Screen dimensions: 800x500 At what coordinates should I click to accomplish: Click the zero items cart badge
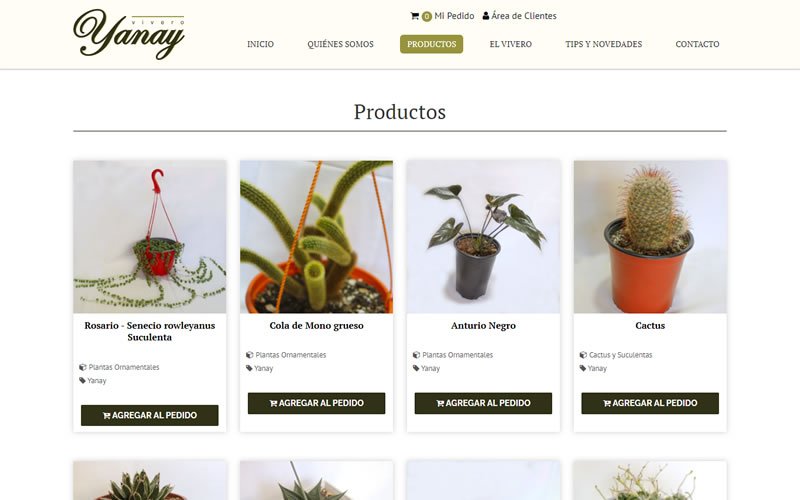[x=427, y=16]
